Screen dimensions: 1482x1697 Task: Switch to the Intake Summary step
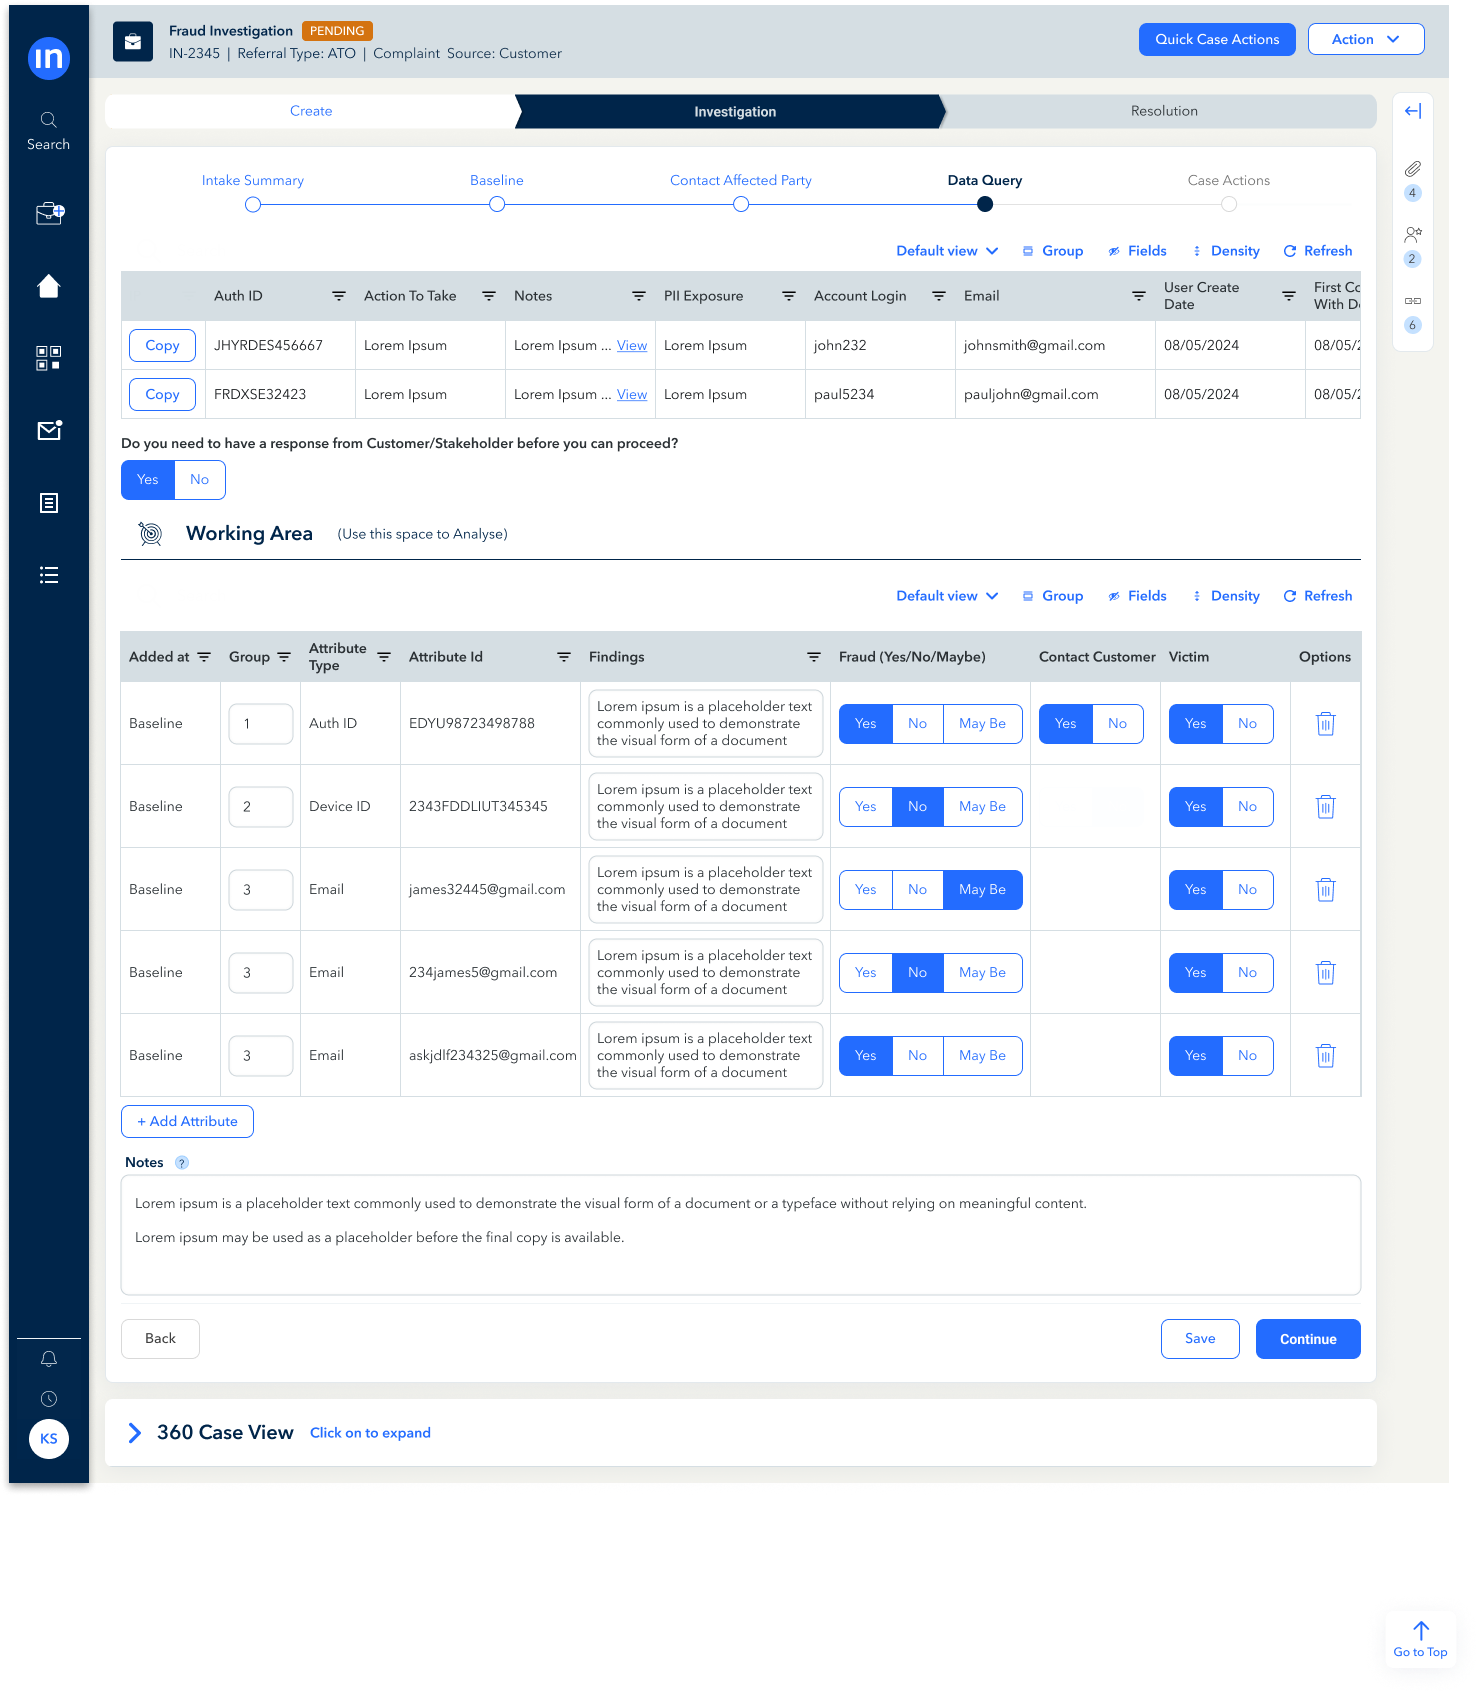click(x=253, y=204)
